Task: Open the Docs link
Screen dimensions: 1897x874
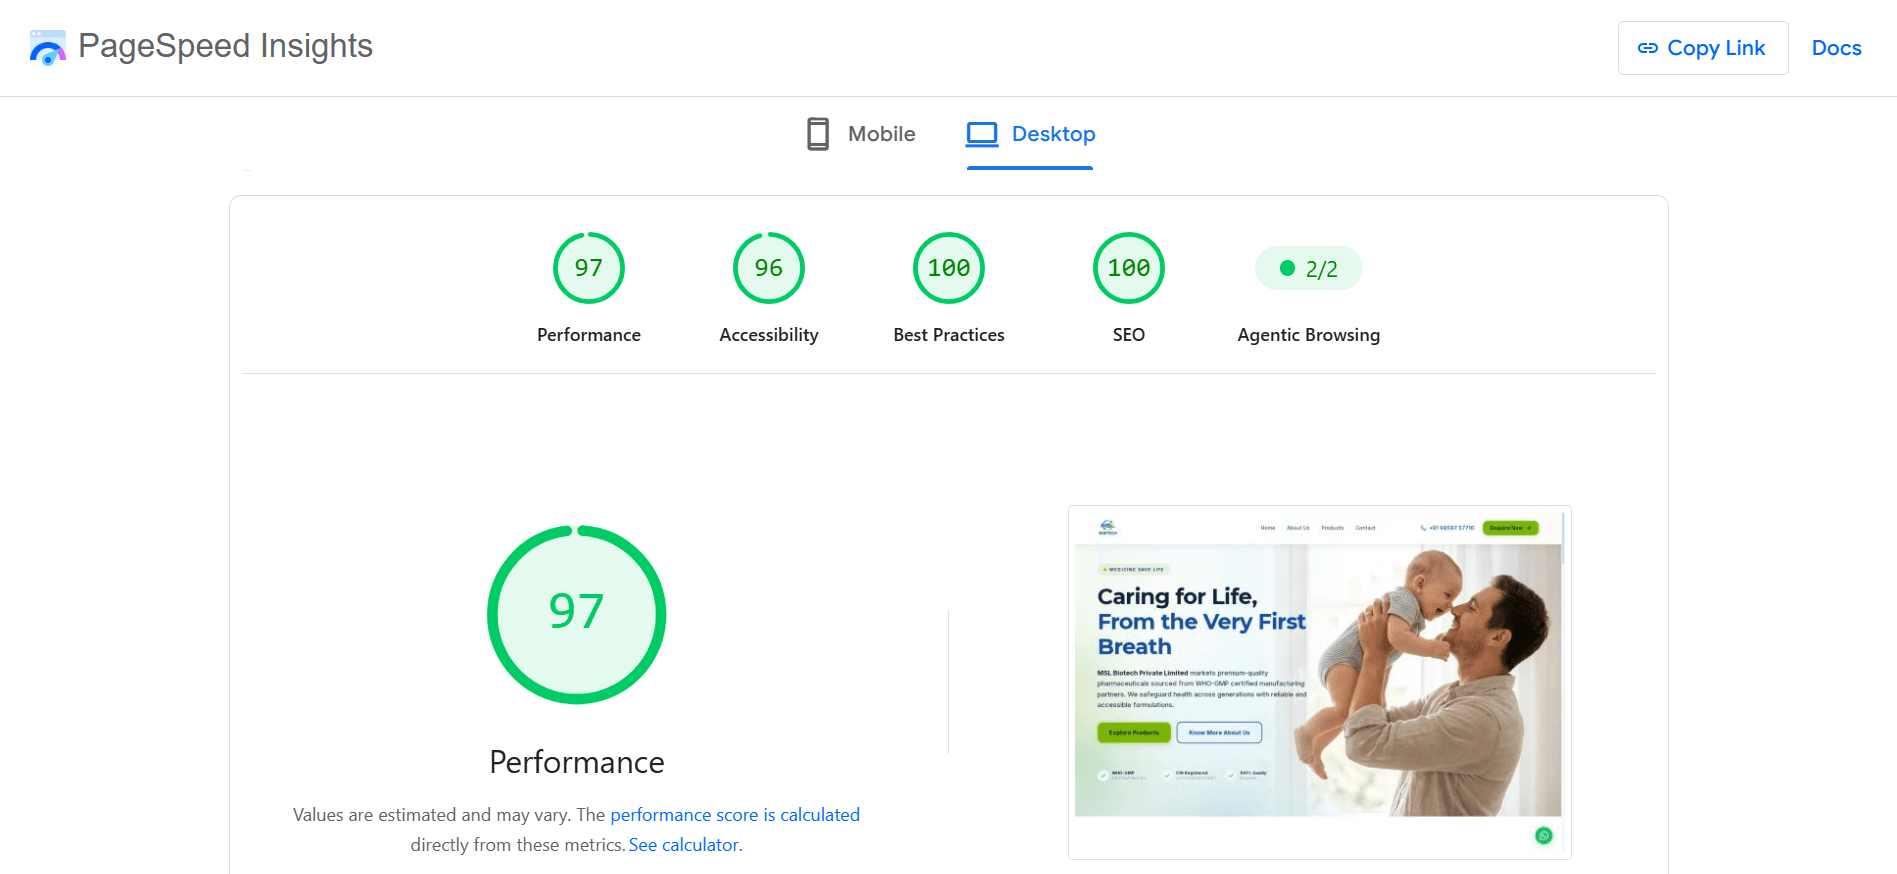Action: pyautogui.click(x=1836, y=48)
